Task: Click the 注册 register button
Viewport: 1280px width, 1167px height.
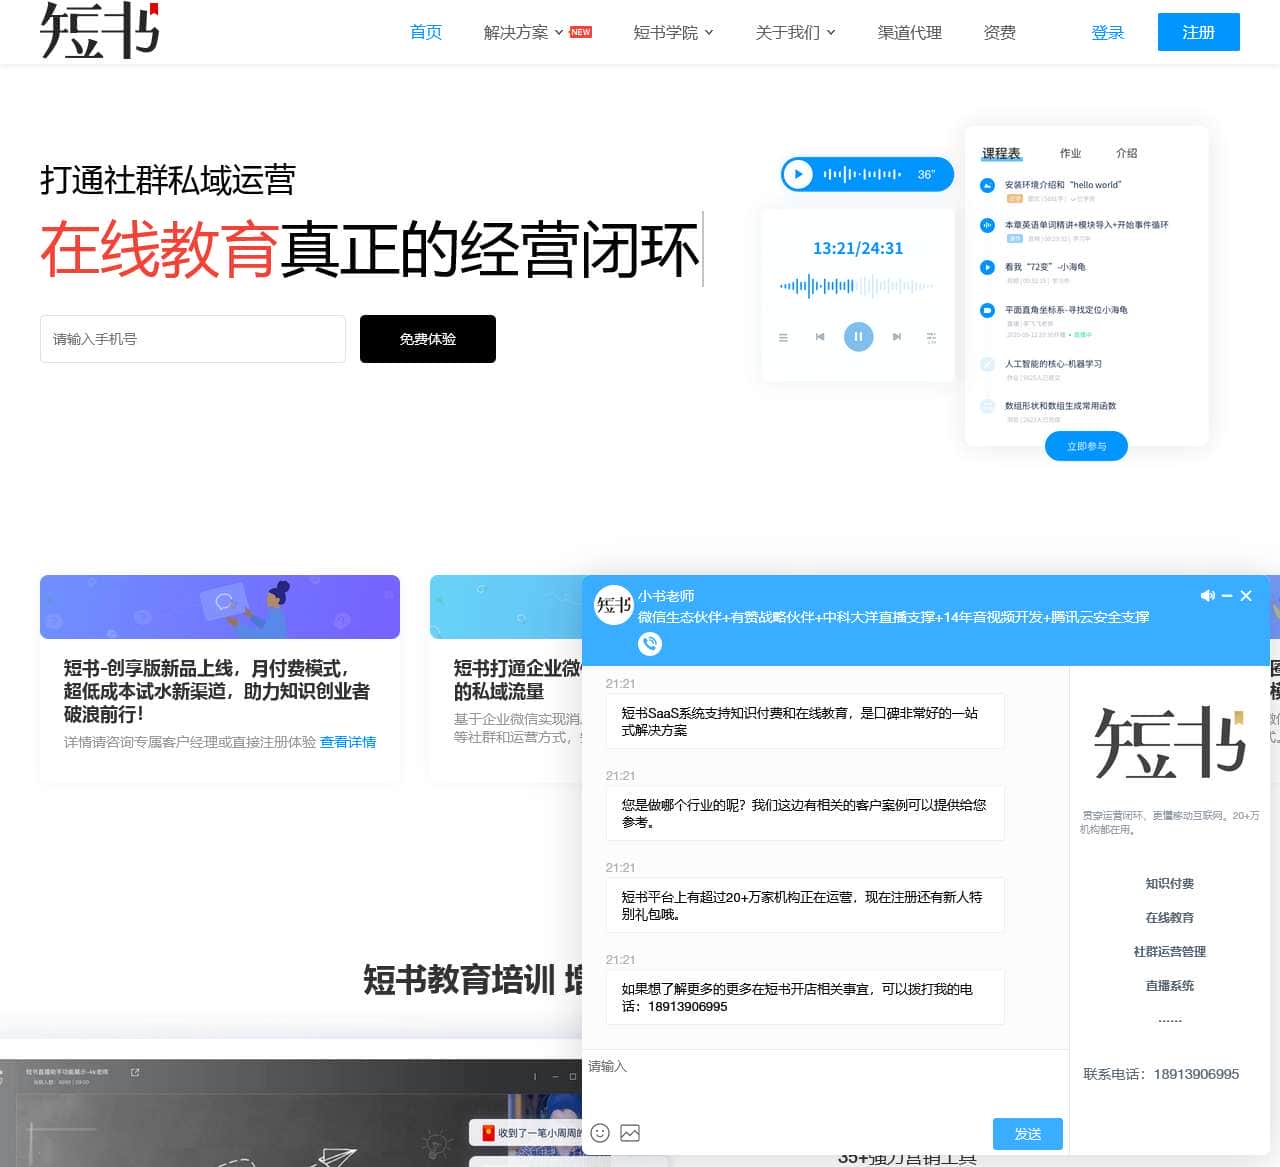Action: tap(1199, 32)
